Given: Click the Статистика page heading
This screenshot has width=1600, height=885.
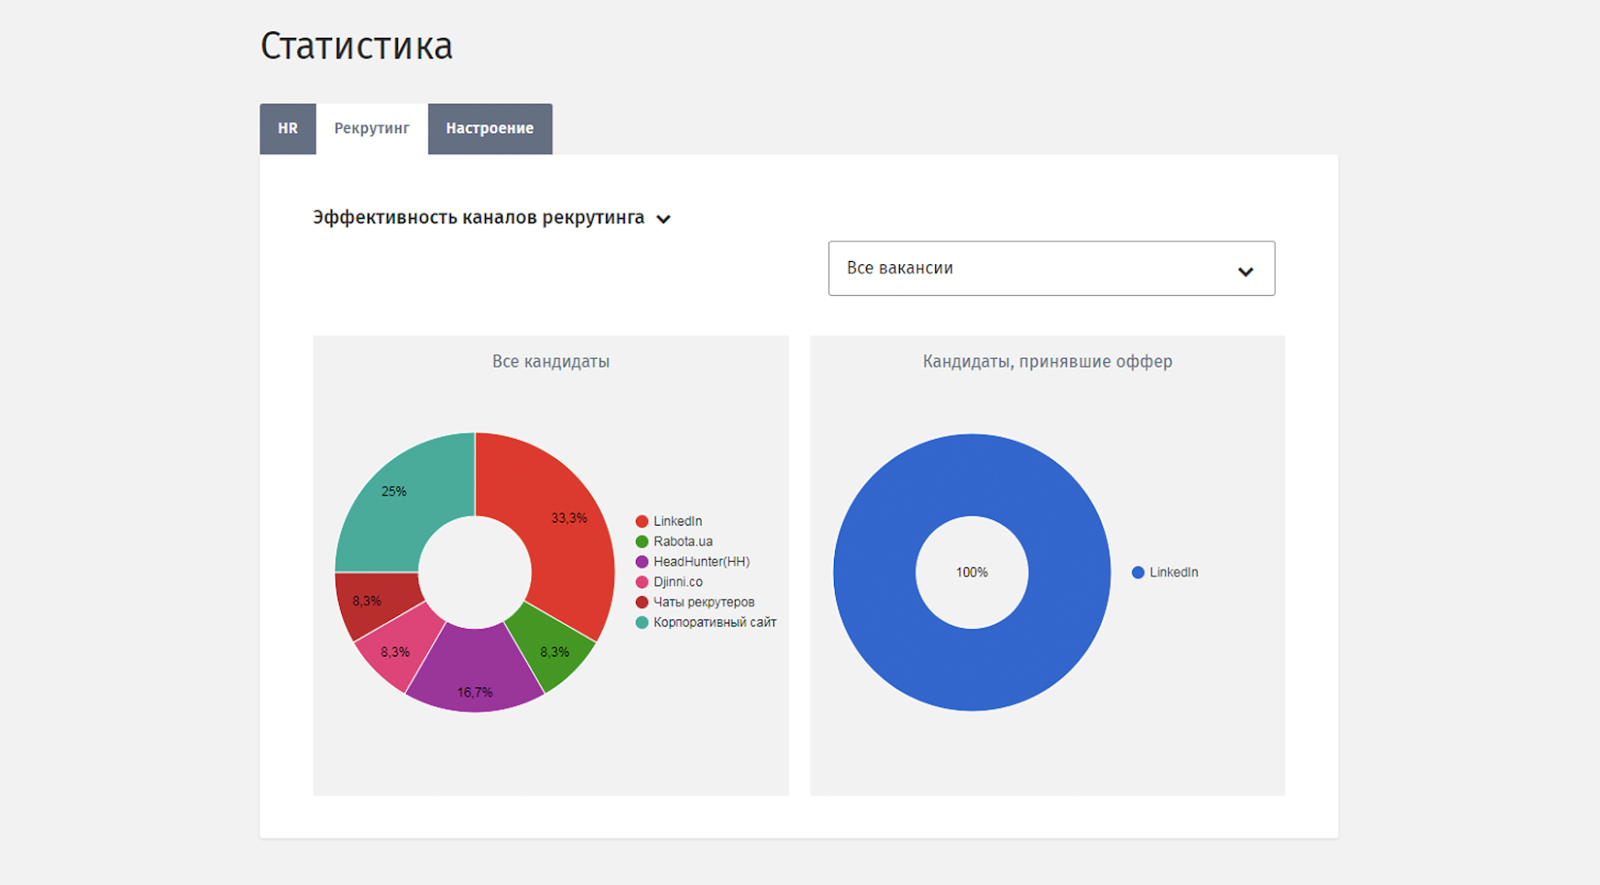Looking at the screenshot, I should (357, 46).
